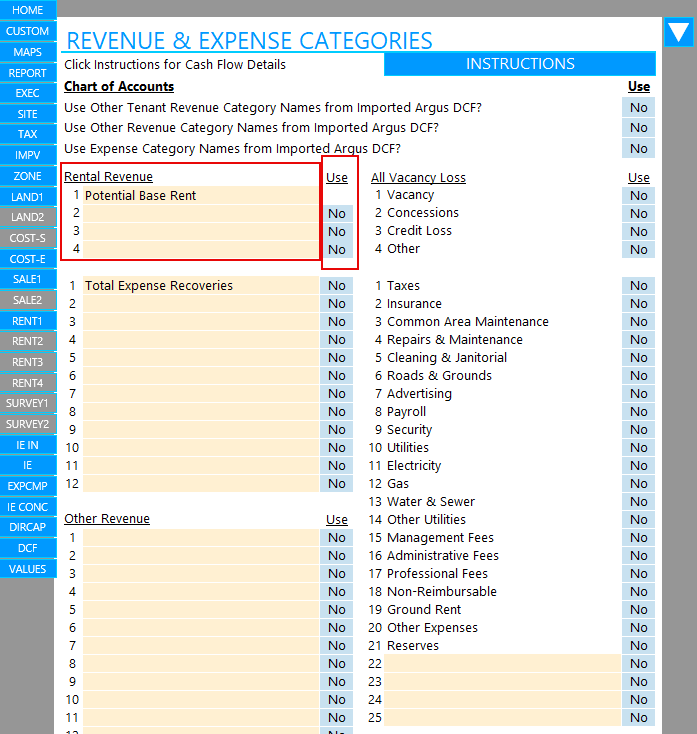697x734 pixels.
Task: Set Use for Reserves expense
Action: click(638, 646)
